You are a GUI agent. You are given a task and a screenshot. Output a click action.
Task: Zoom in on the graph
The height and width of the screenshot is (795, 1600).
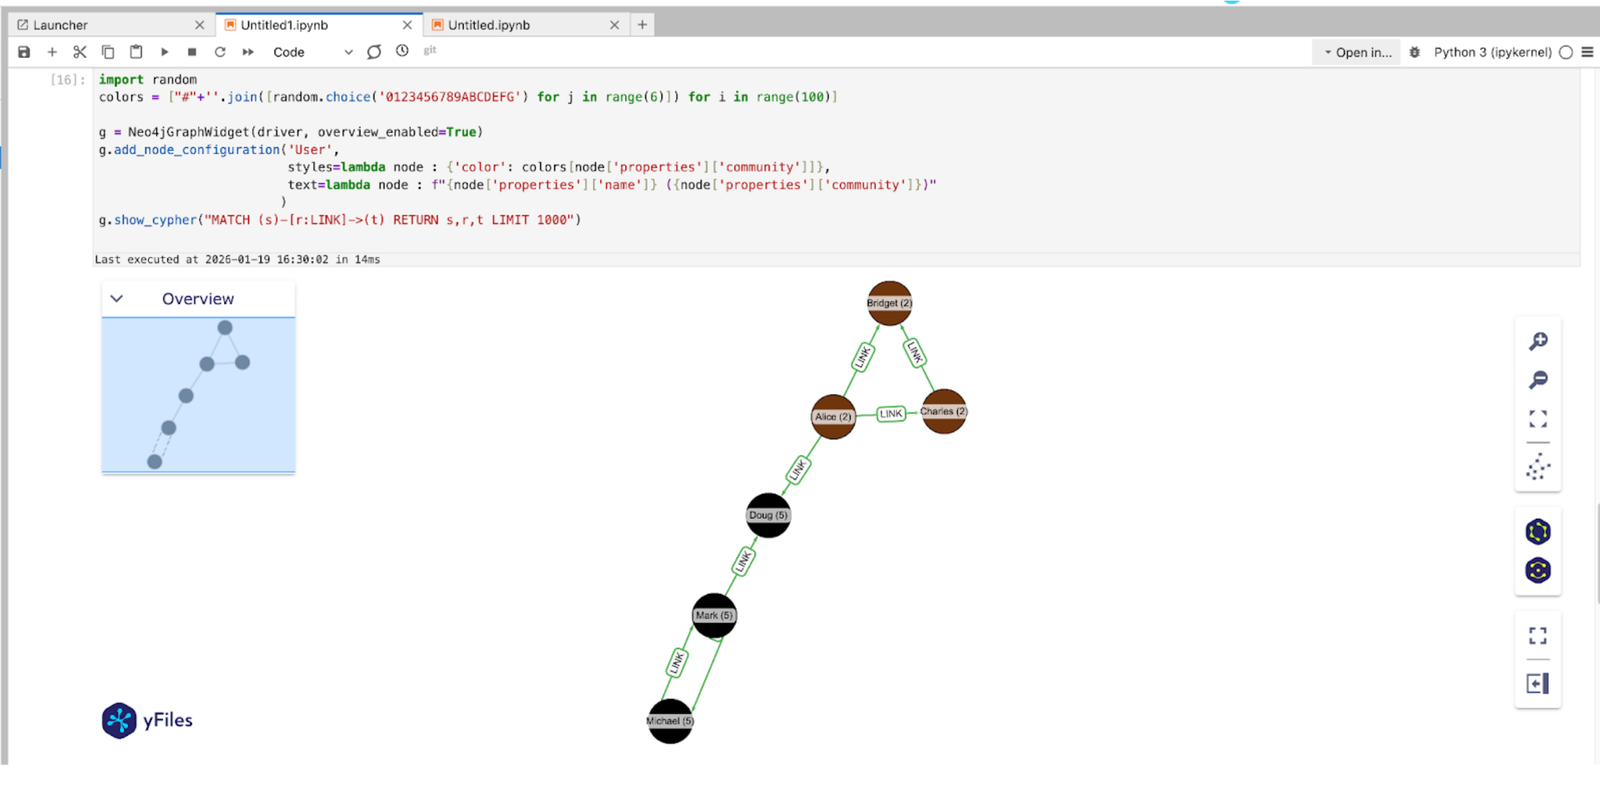pyautogui.click(x=1538, y=341)
